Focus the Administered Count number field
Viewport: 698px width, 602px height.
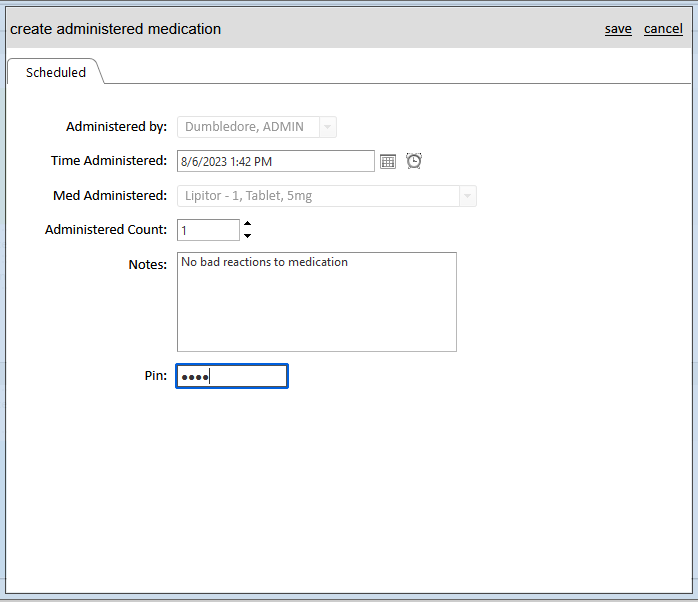click(x=208, y=230)
